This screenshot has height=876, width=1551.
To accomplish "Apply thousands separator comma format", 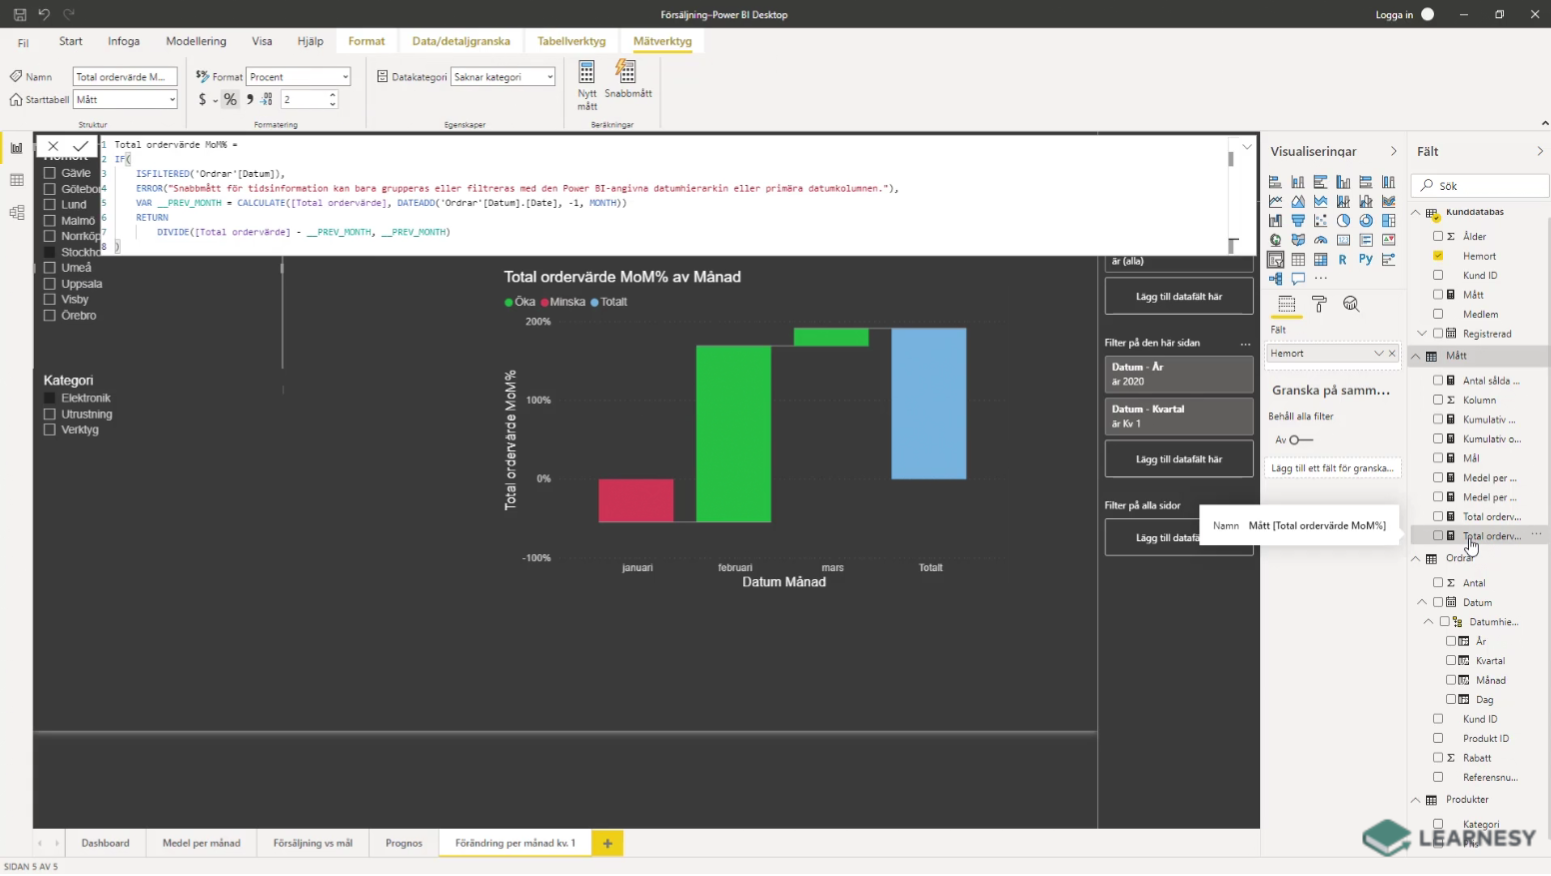I will [x=250, y=99].
